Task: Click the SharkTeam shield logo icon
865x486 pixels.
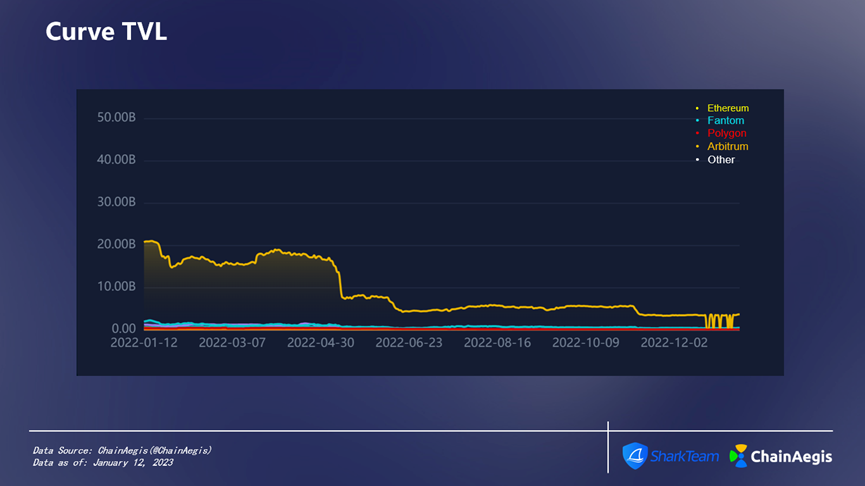Action: point(635,456)
